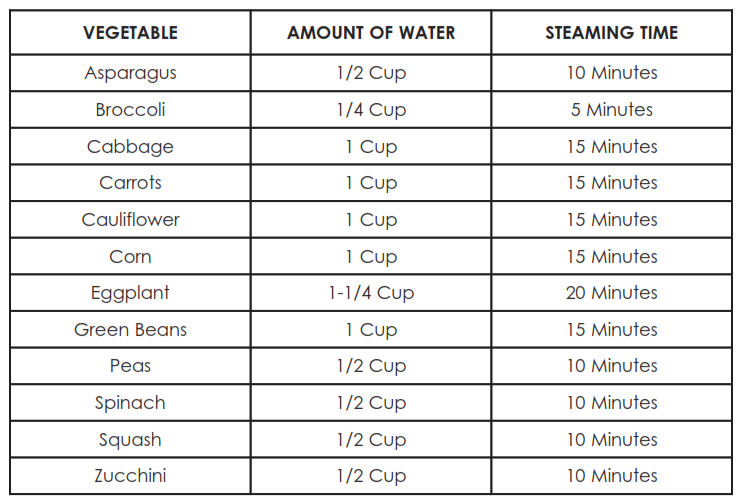Click the Corn vegetable cell

[x=131, y=256]
